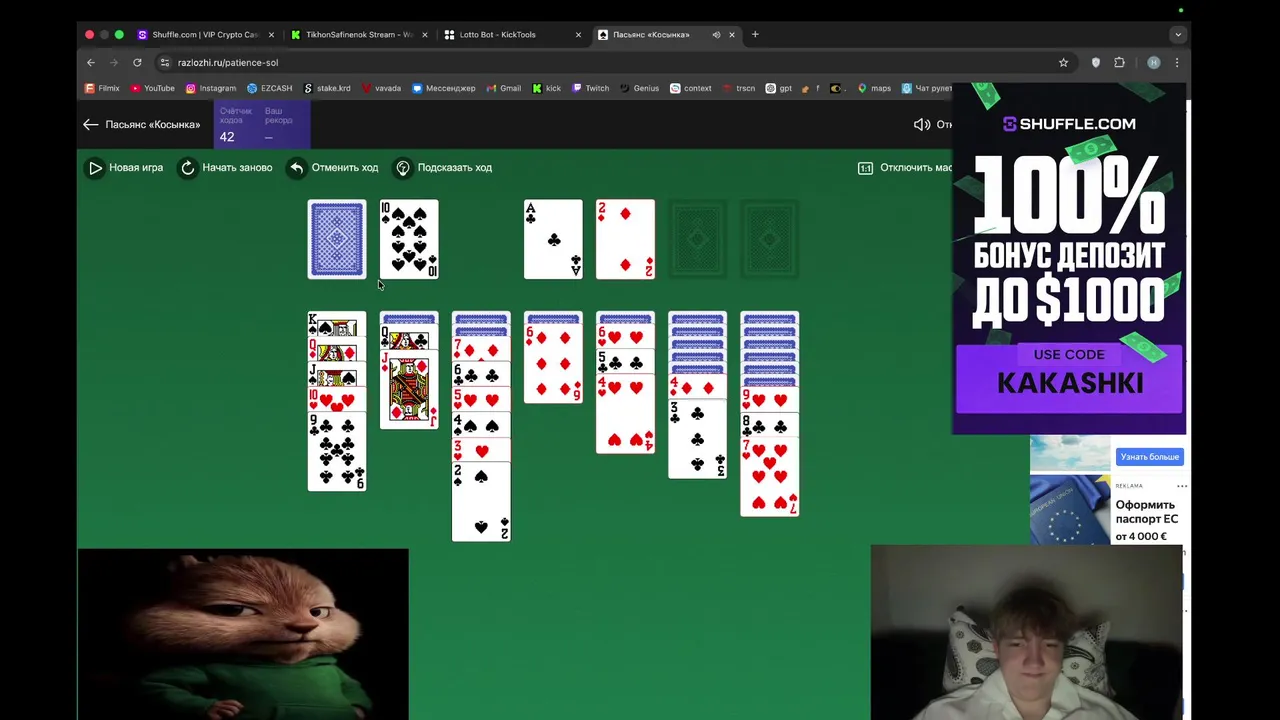Bookmark this page with the star

(x=1063, y=62)
